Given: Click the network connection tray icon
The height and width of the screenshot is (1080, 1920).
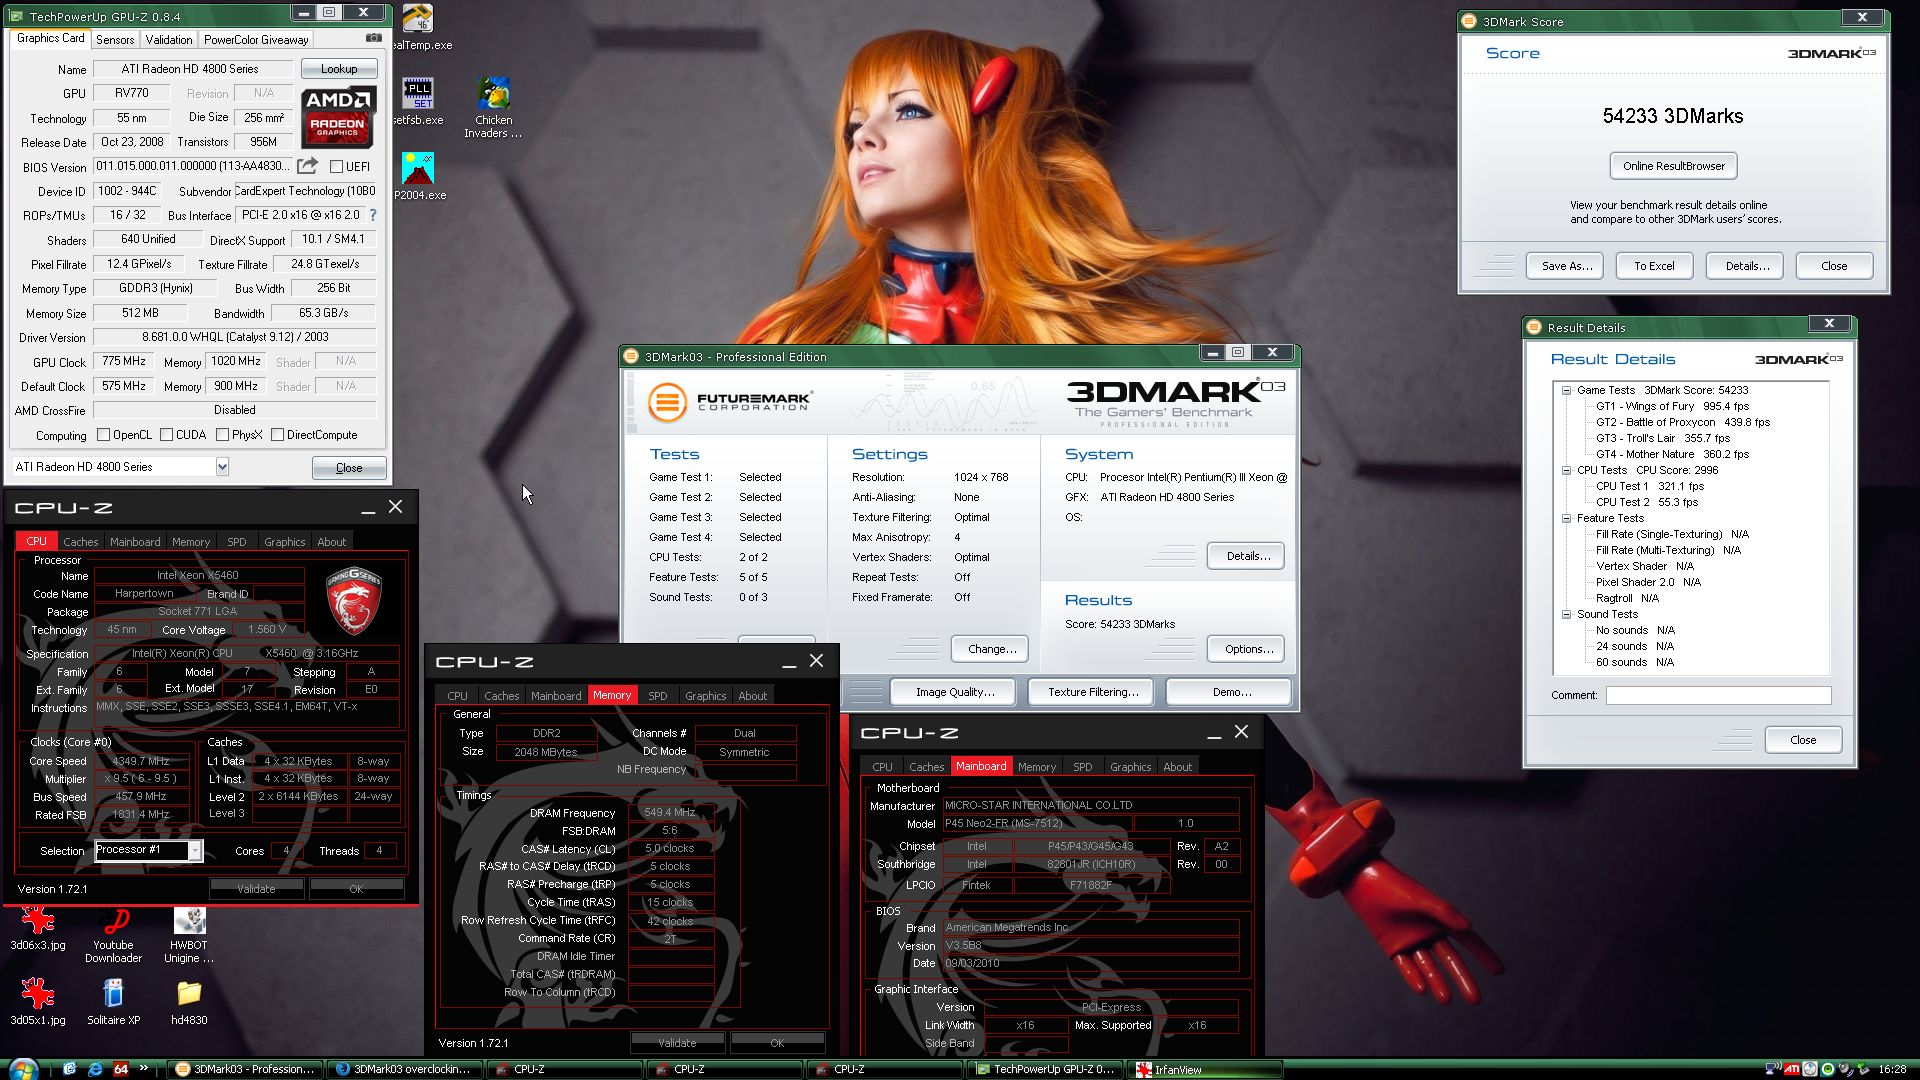Looking at the screenshot, I should (1773, 1069).
